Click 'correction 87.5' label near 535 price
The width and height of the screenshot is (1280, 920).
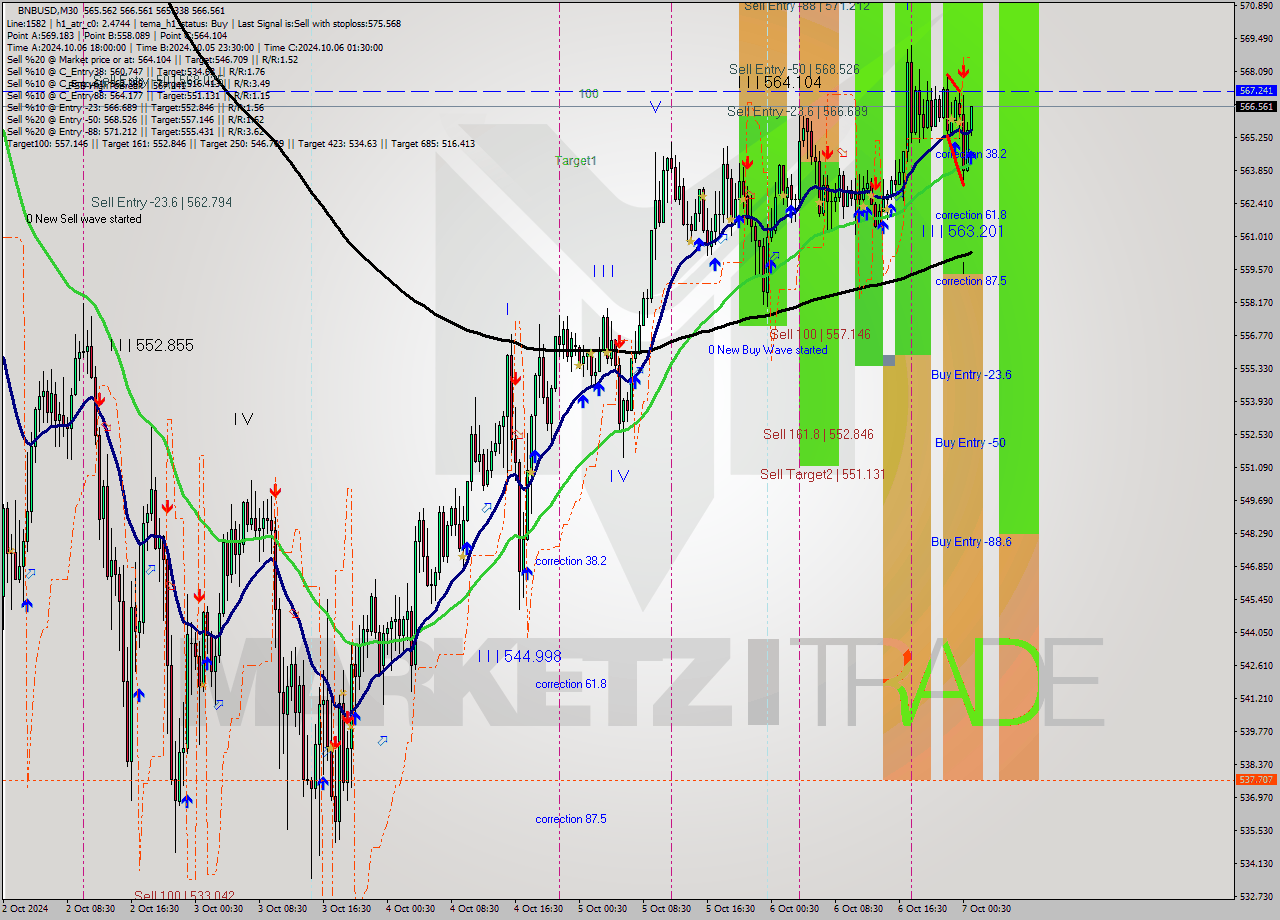pyautogui.click(x=571, y=819)
